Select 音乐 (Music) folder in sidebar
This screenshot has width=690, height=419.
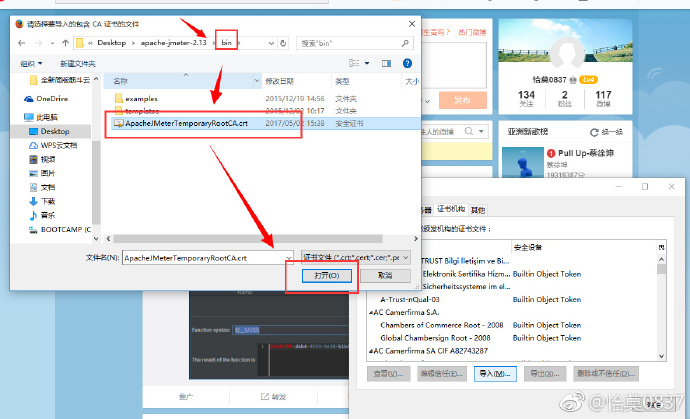(x=48, y=215)
